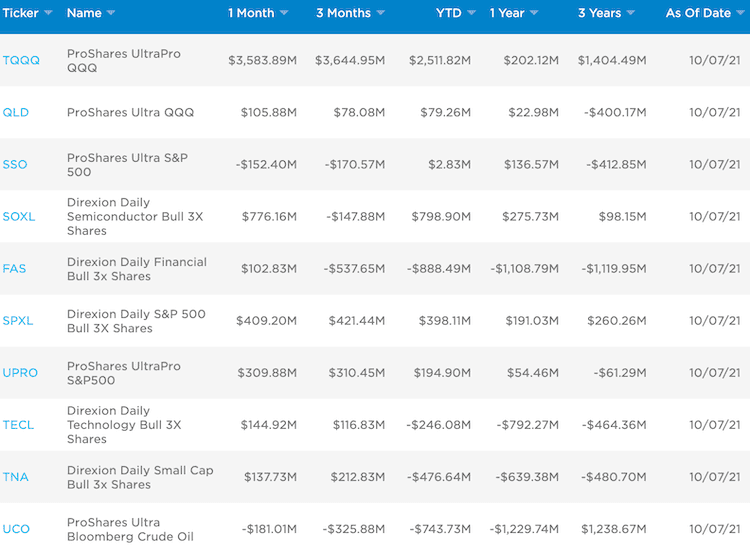Select Direxion Daily Financial Bull 3x Shares

point(137,269)
